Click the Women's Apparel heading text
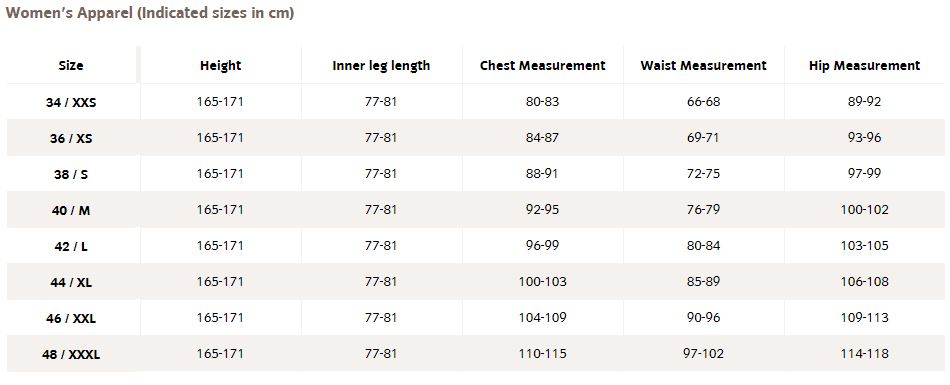Screen dimensions: 950x385 150,13
